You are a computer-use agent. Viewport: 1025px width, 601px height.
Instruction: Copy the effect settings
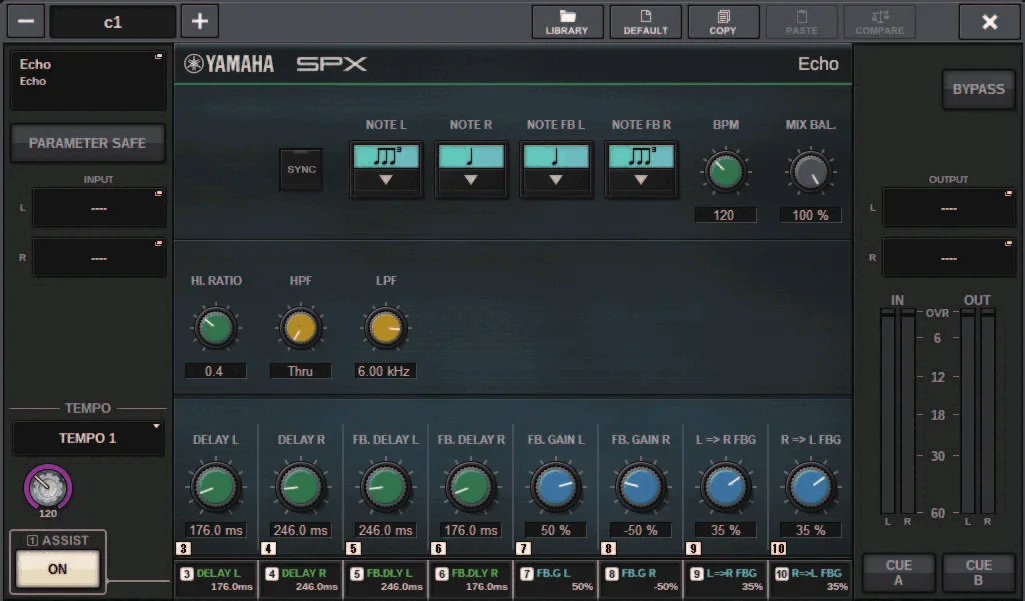(723, 22)
